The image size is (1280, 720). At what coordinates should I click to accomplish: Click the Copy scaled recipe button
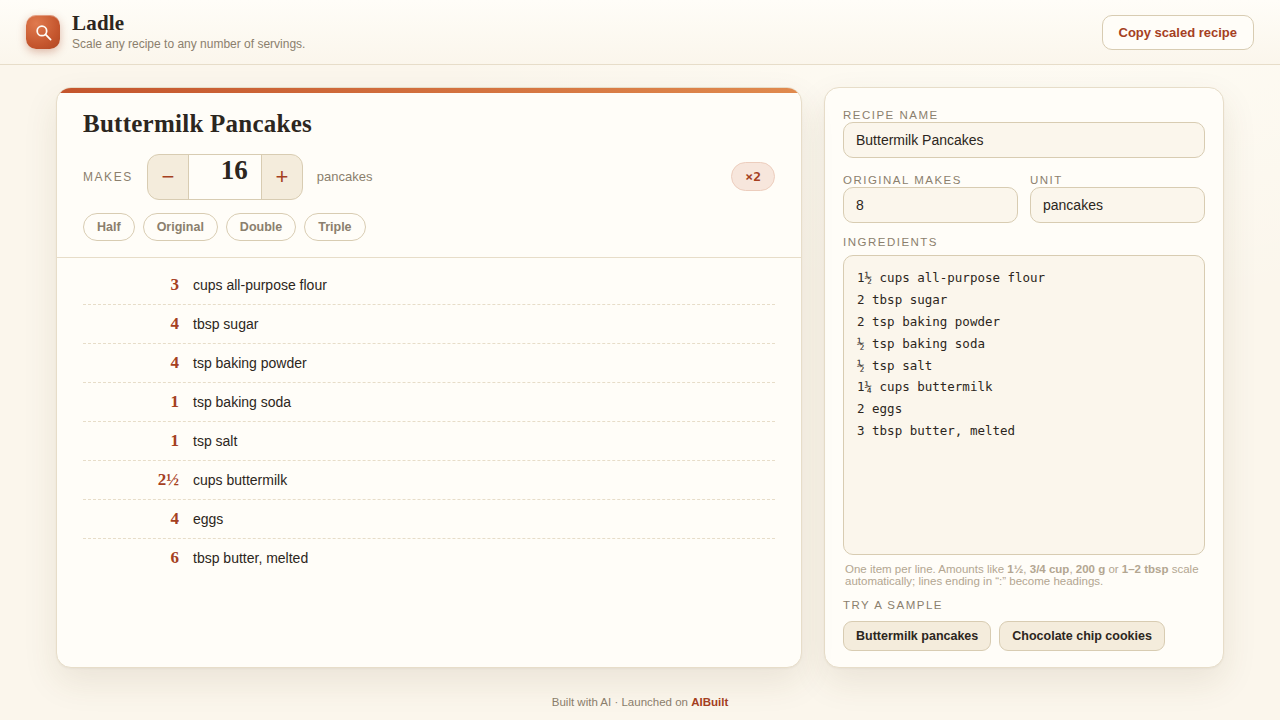tap(1177, 32)
